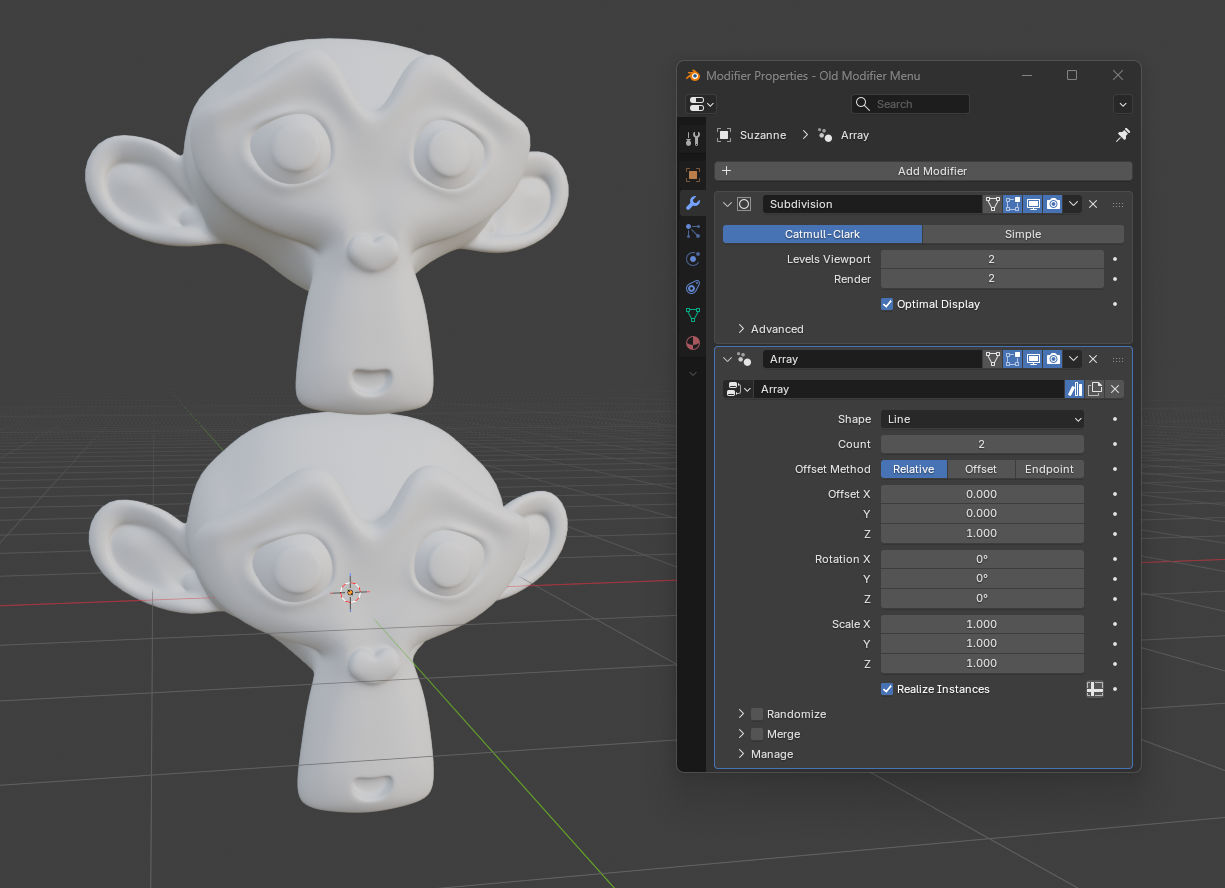This screenshot has height=888, width=1225.
Task: Toggle fake user on the Array node group
Action: [x=1074, y=389]
